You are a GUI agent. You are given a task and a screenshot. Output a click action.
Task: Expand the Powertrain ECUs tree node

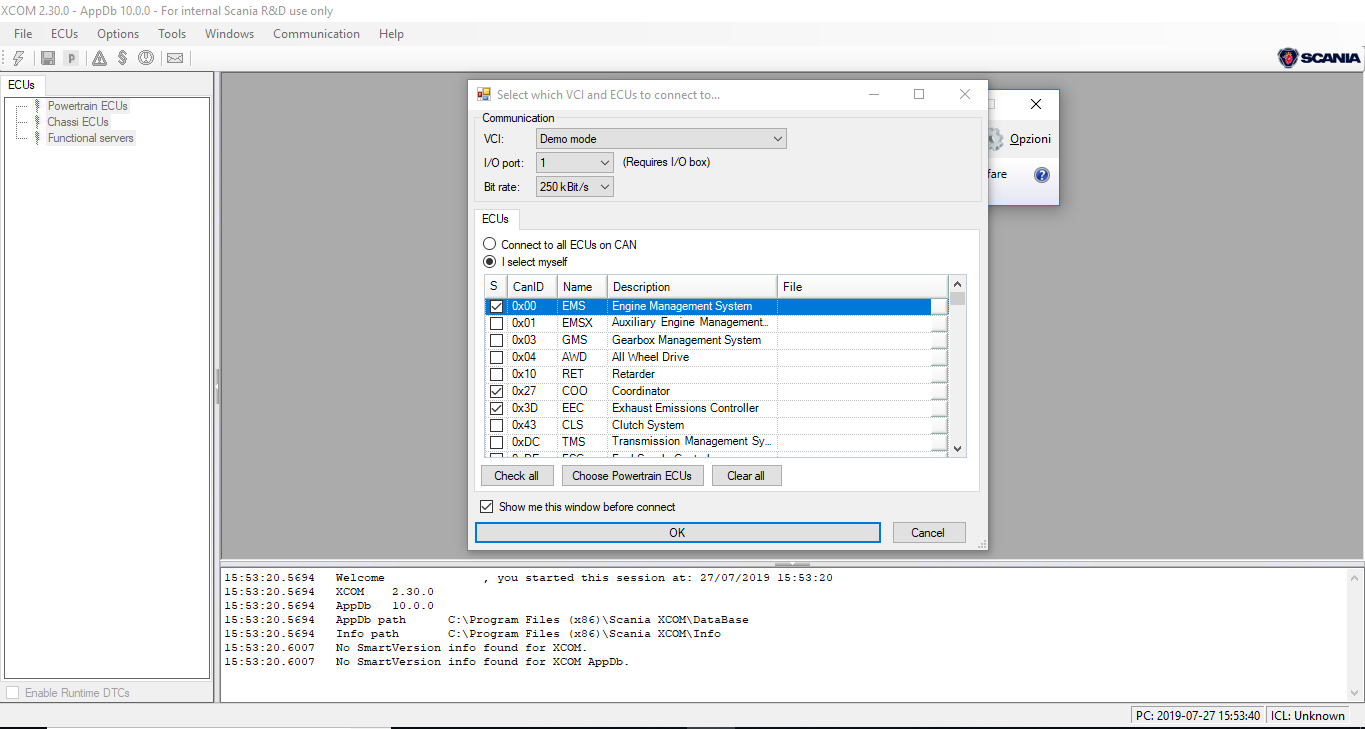tap(87, 106)
